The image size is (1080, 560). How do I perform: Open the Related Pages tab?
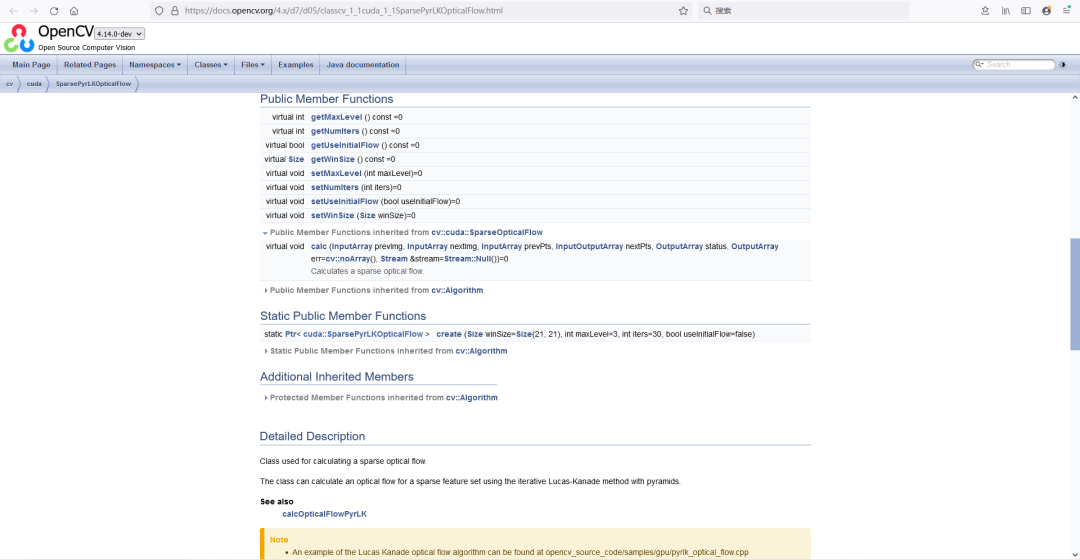90,65
